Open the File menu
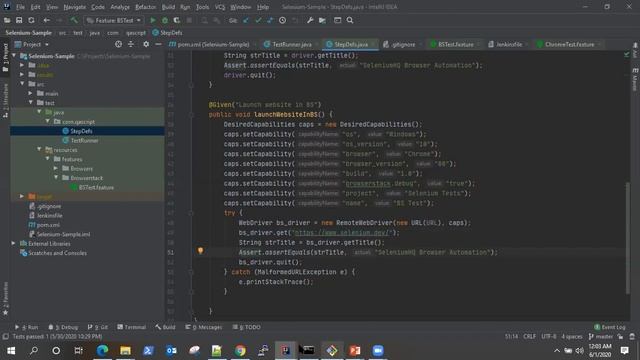 tap(20, 7)
